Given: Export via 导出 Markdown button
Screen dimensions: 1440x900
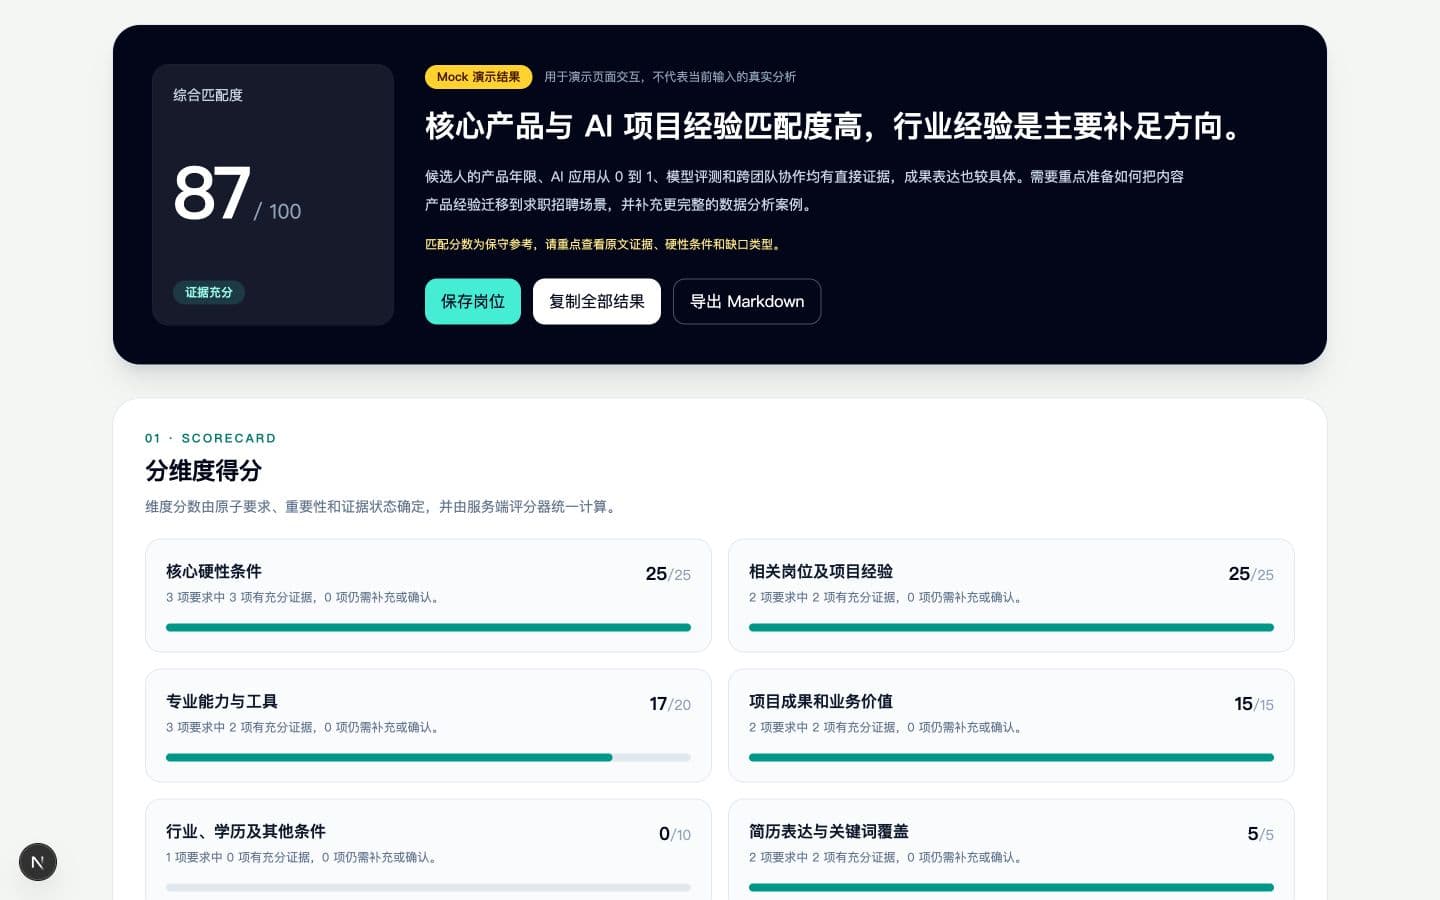Looking at the screenshot, I should [x=747, y=301].
